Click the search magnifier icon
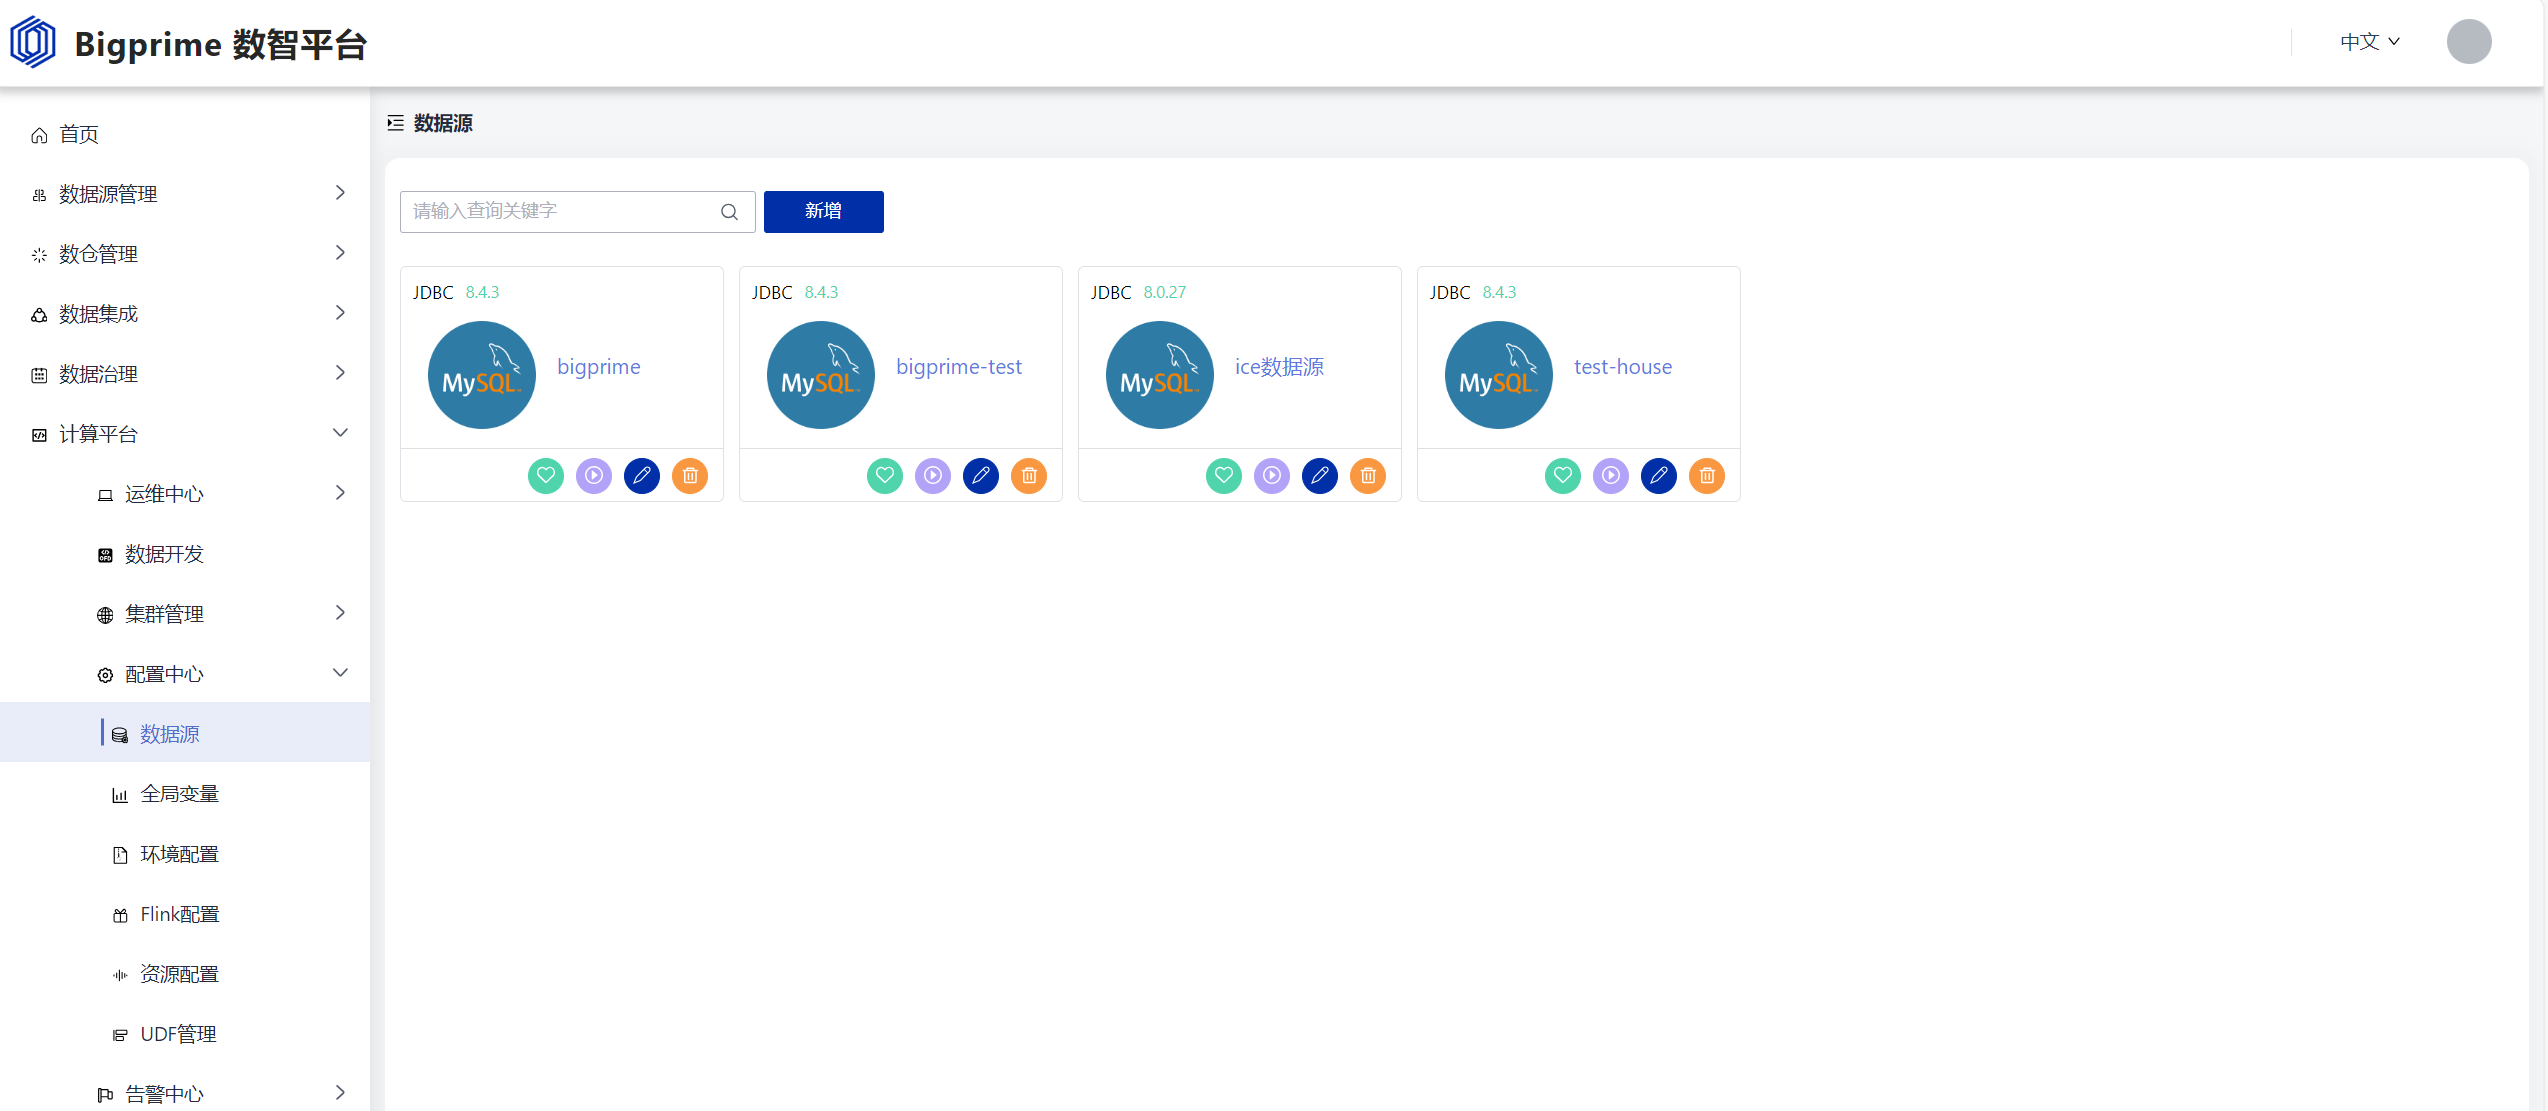 tap(729, 211)
